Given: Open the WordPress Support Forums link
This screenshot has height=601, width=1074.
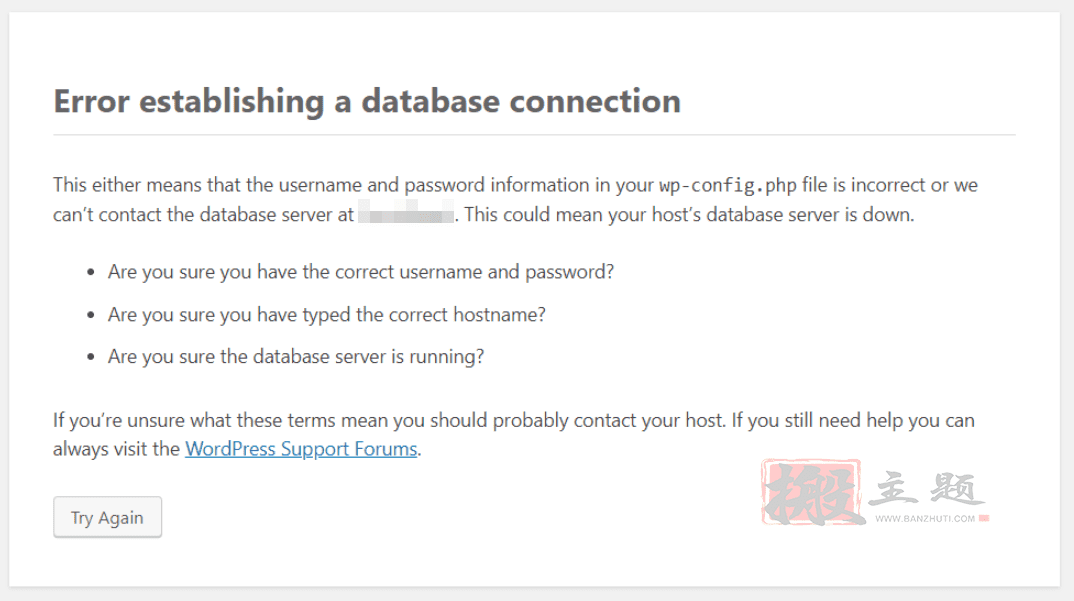Looking at the screenshot, I should pyautogui.click(x=301, y=449).
